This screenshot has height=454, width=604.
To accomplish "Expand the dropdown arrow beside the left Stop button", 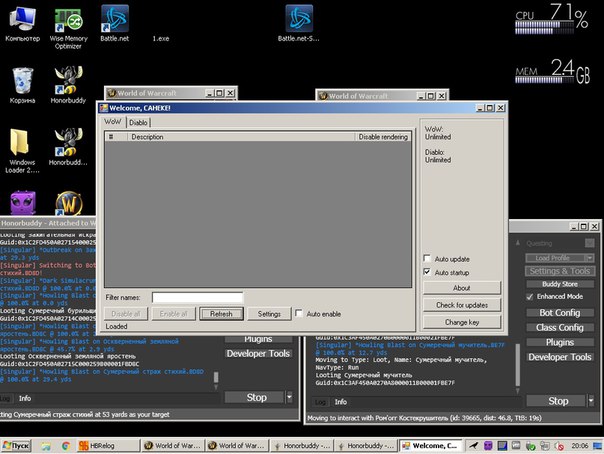I will pos(288,397).
